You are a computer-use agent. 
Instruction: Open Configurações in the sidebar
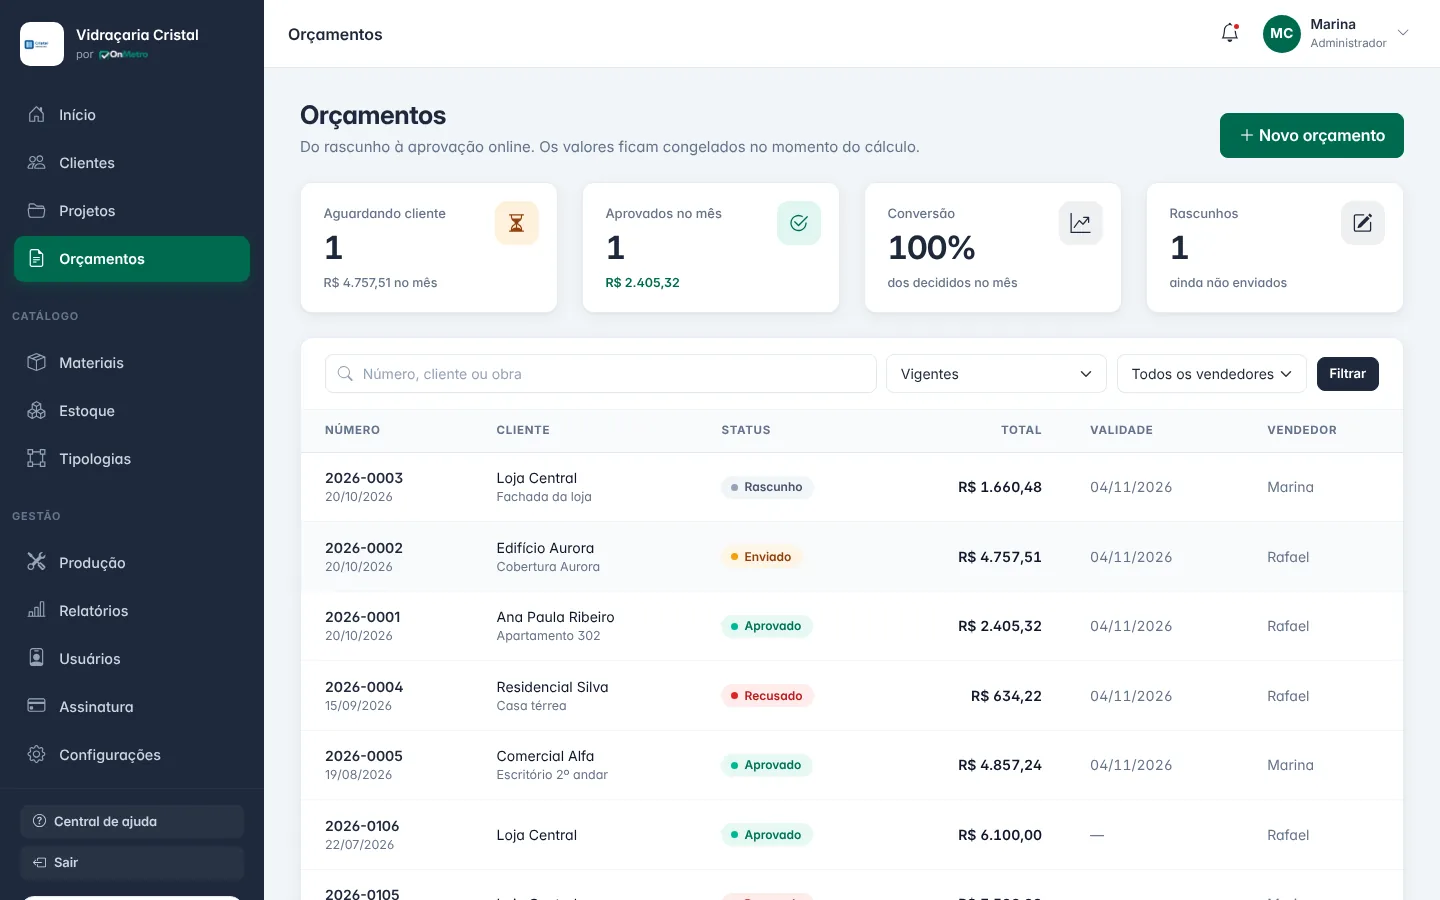(x=132, y=755)
